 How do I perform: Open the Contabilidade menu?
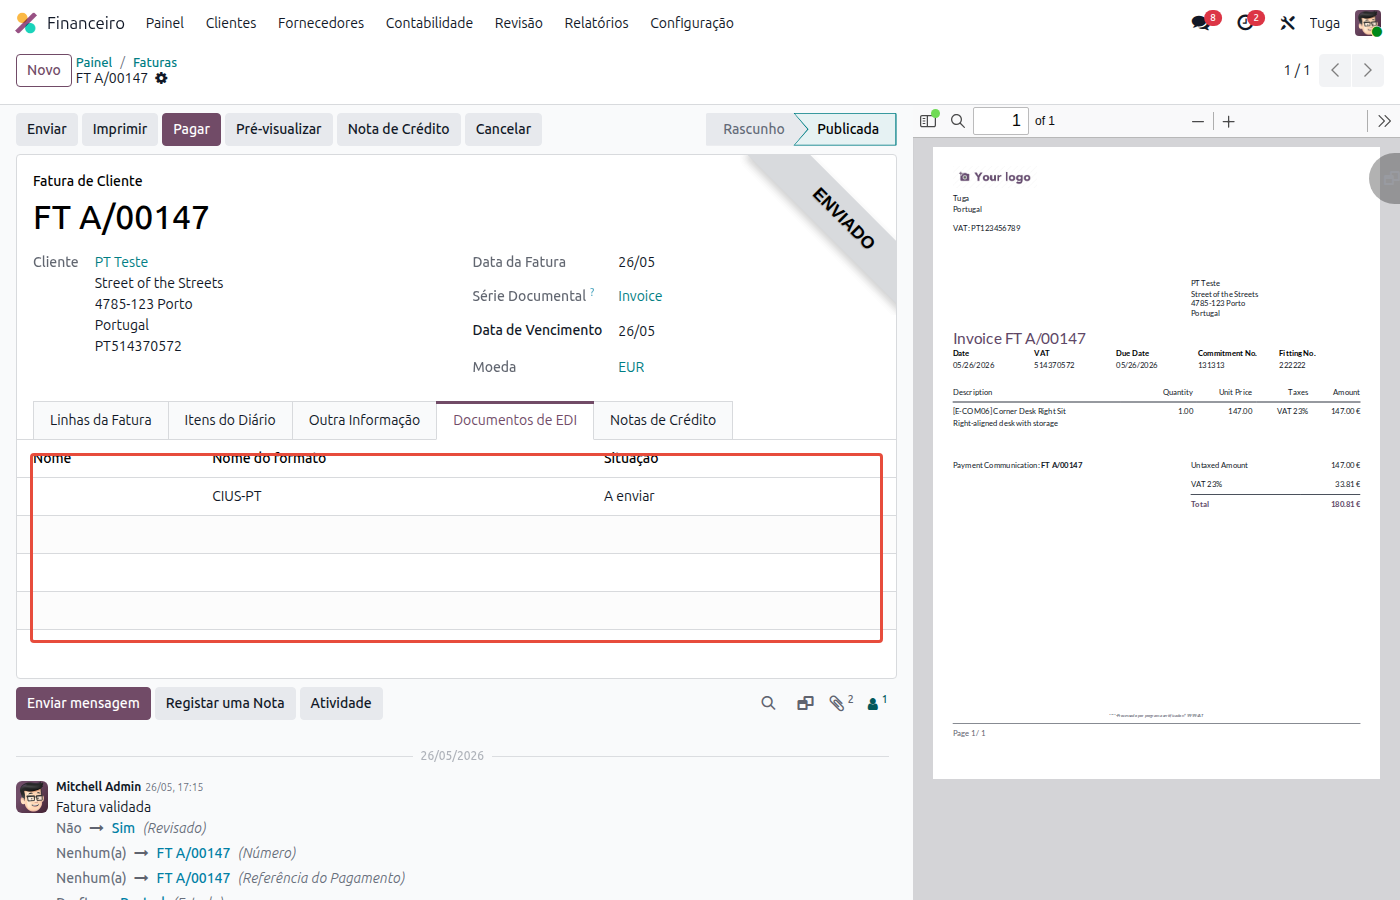coord(429,23)
